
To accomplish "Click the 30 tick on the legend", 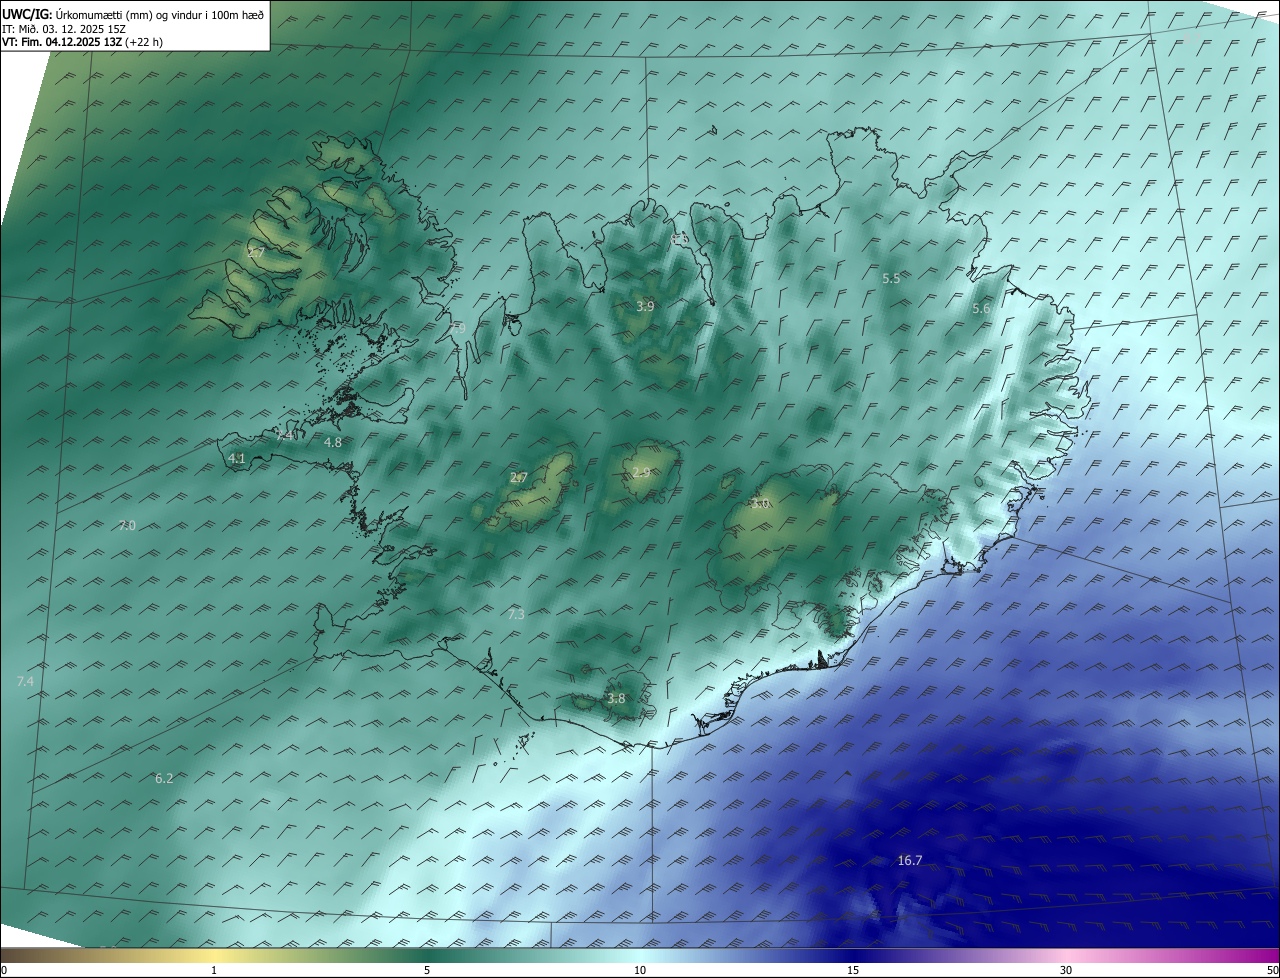I will tap(1066, 970).
